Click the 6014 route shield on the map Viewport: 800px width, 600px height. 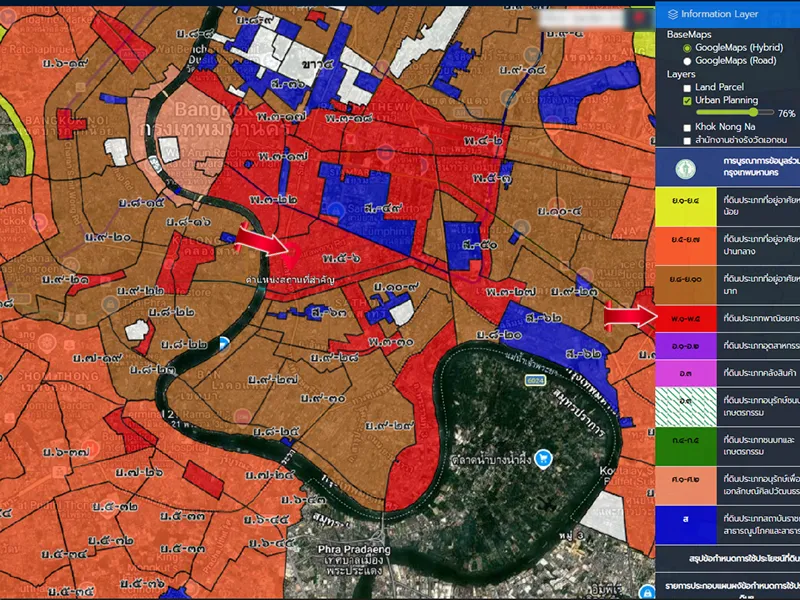pos(535,381)
